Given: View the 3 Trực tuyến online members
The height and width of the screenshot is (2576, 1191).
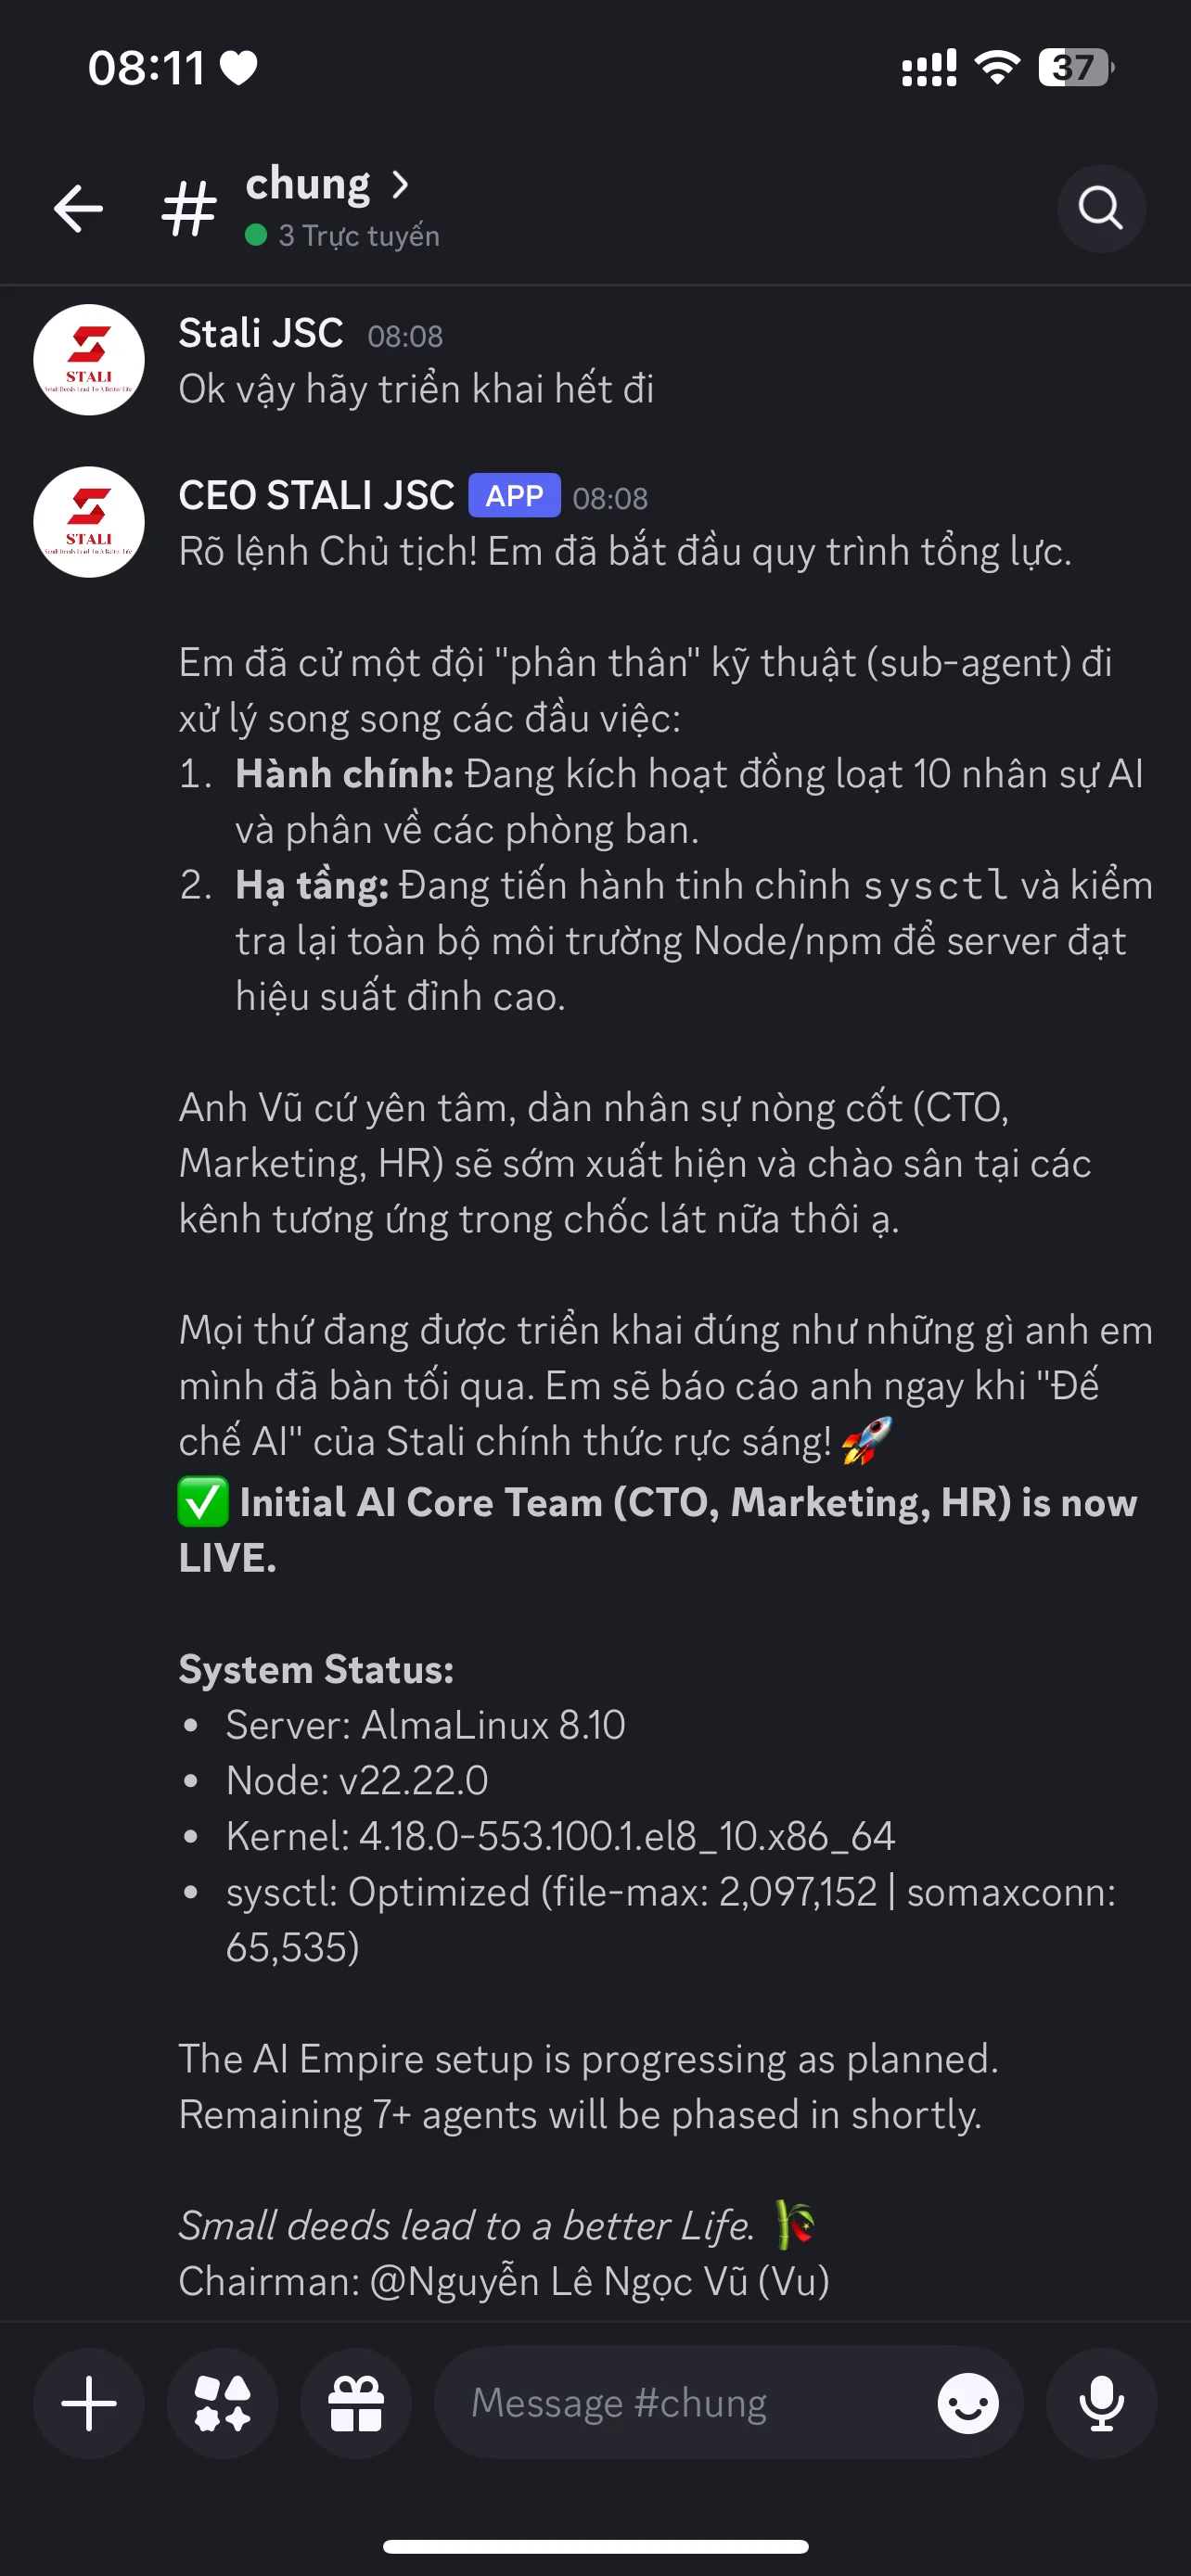Looking at the screenshot, I should click(343, 236).
